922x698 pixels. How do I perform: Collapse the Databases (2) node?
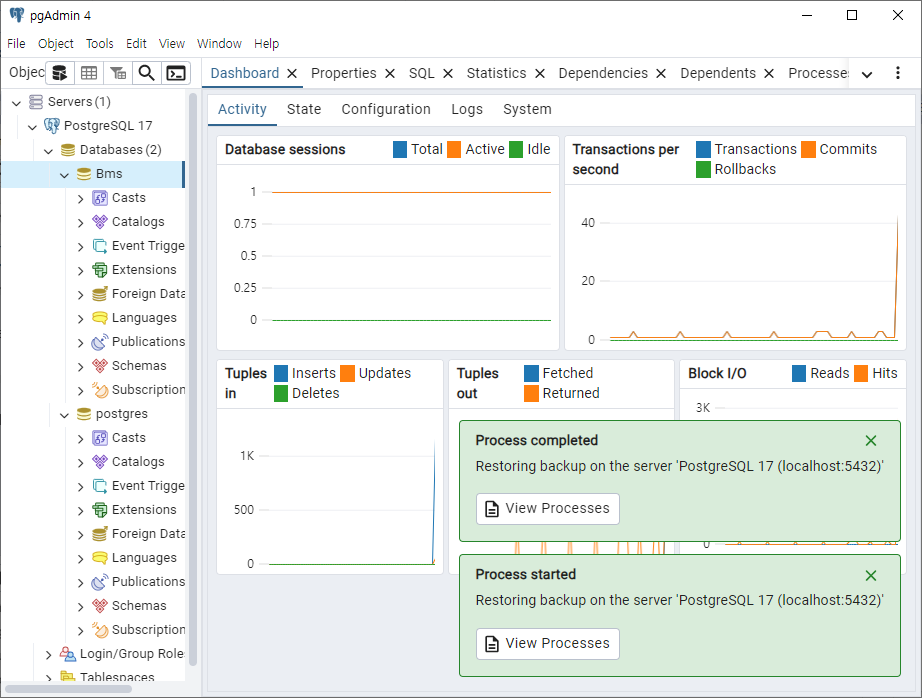coord(48,151)
